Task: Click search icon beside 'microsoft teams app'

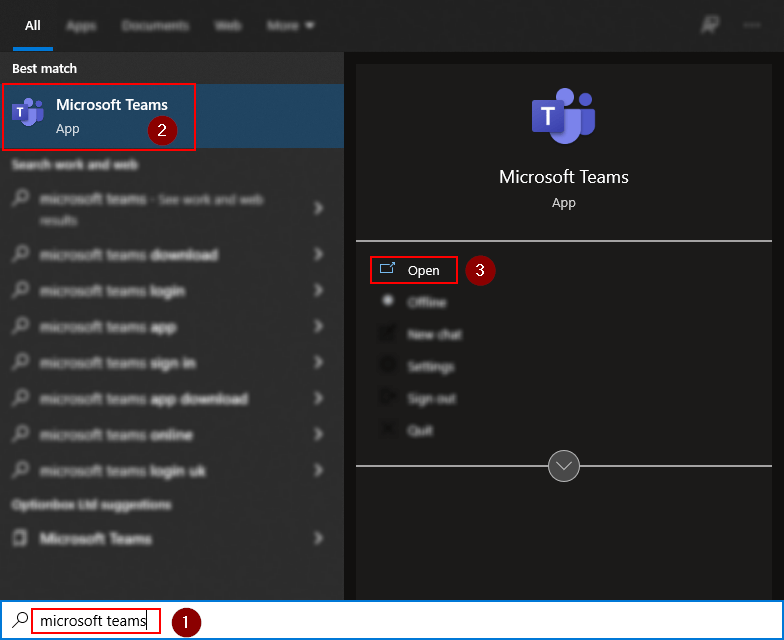Action: pyautogui.click(x=20, y=326)
